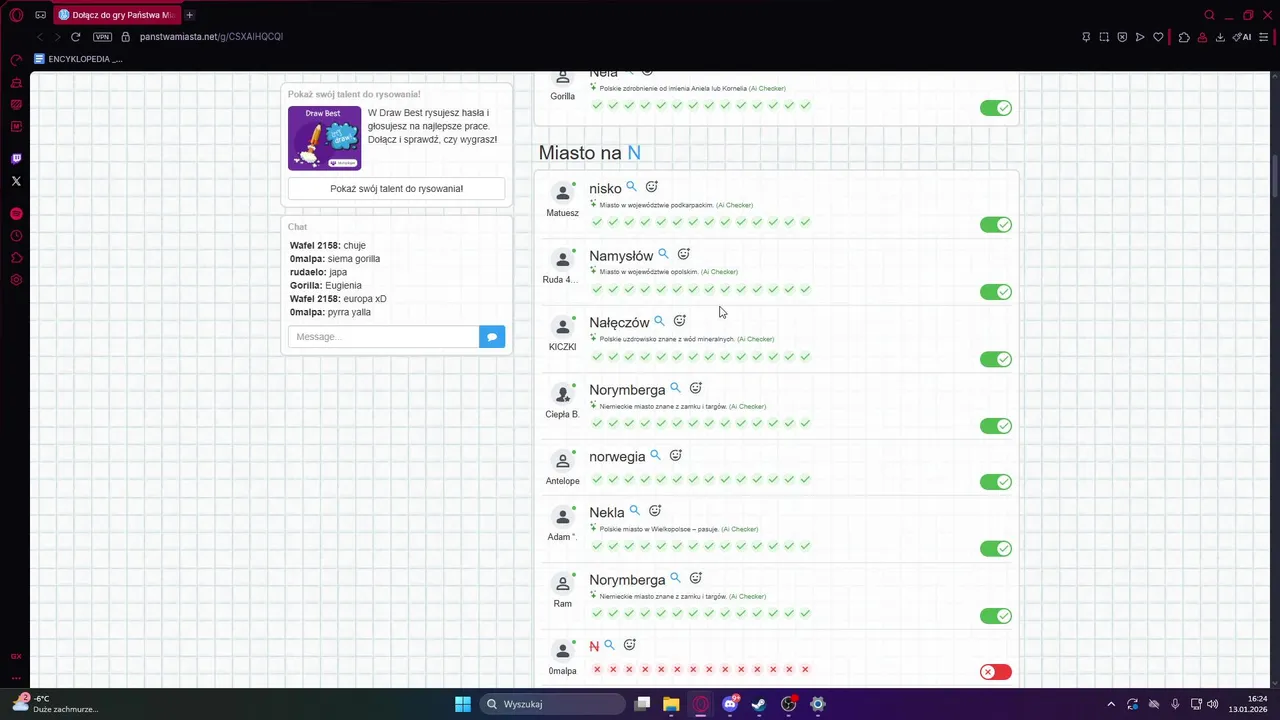1280x720 pixels.
Task: Toggle approval switch for Ciepła B.'s Norymberga
Action: 996,426
